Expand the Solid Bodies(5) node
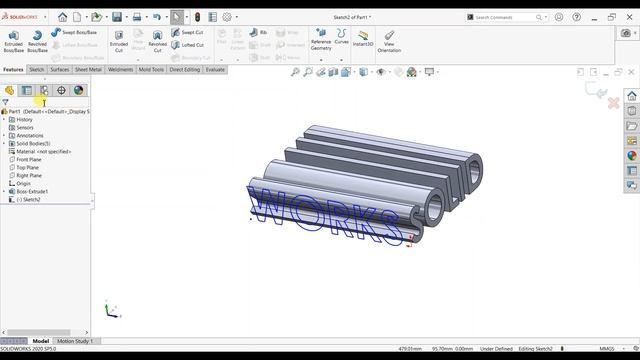The image size is (640, 360). point(4,144)
